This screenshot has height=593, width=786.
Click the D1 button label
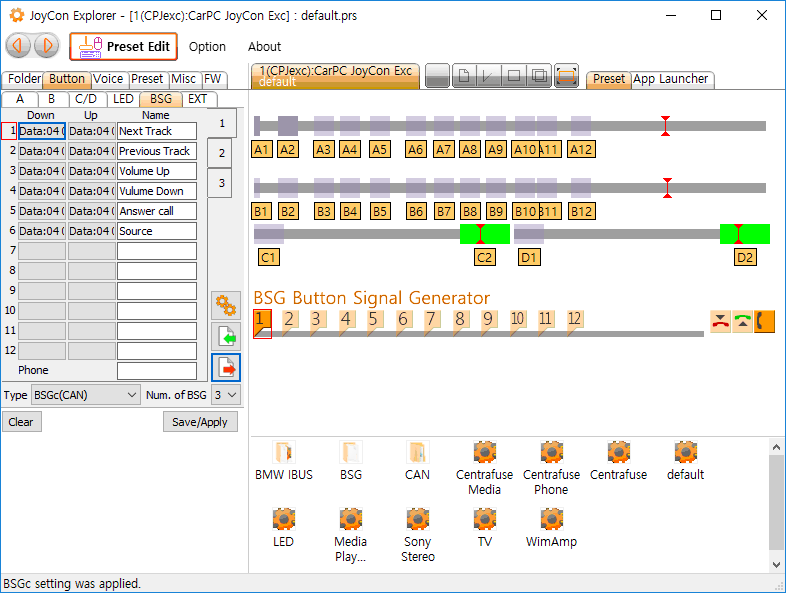point(529,258)
